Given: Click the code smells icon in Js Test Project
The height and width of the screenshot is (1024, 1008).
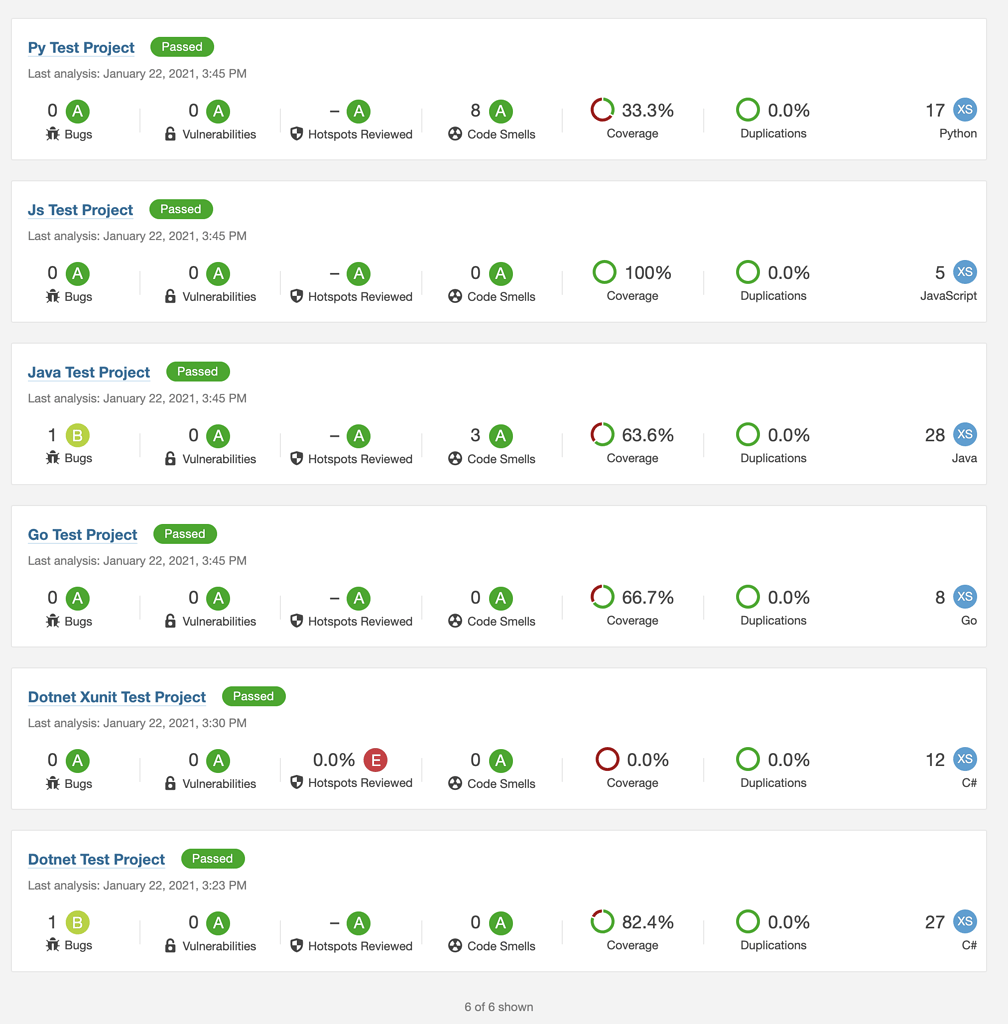Looking at the screenshot, I should click(x=455, y=296).
